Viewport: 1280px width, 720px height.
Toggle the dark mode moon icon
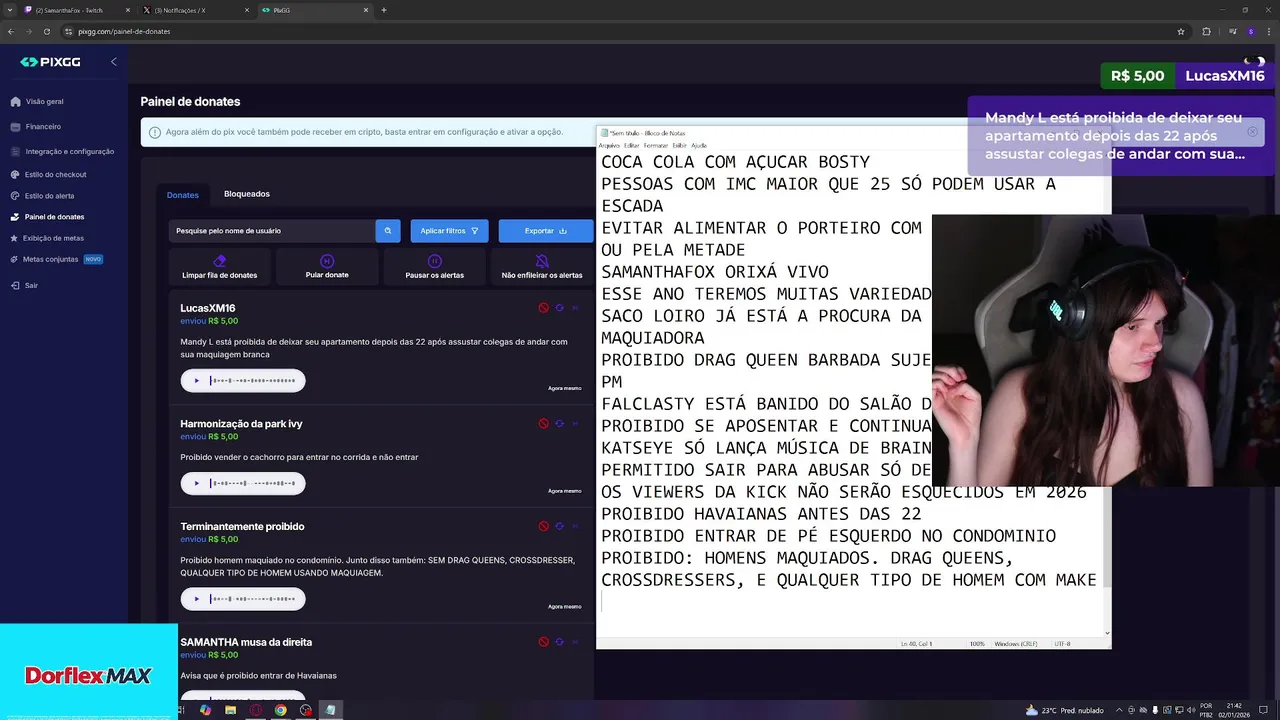tap(1254, 62)
